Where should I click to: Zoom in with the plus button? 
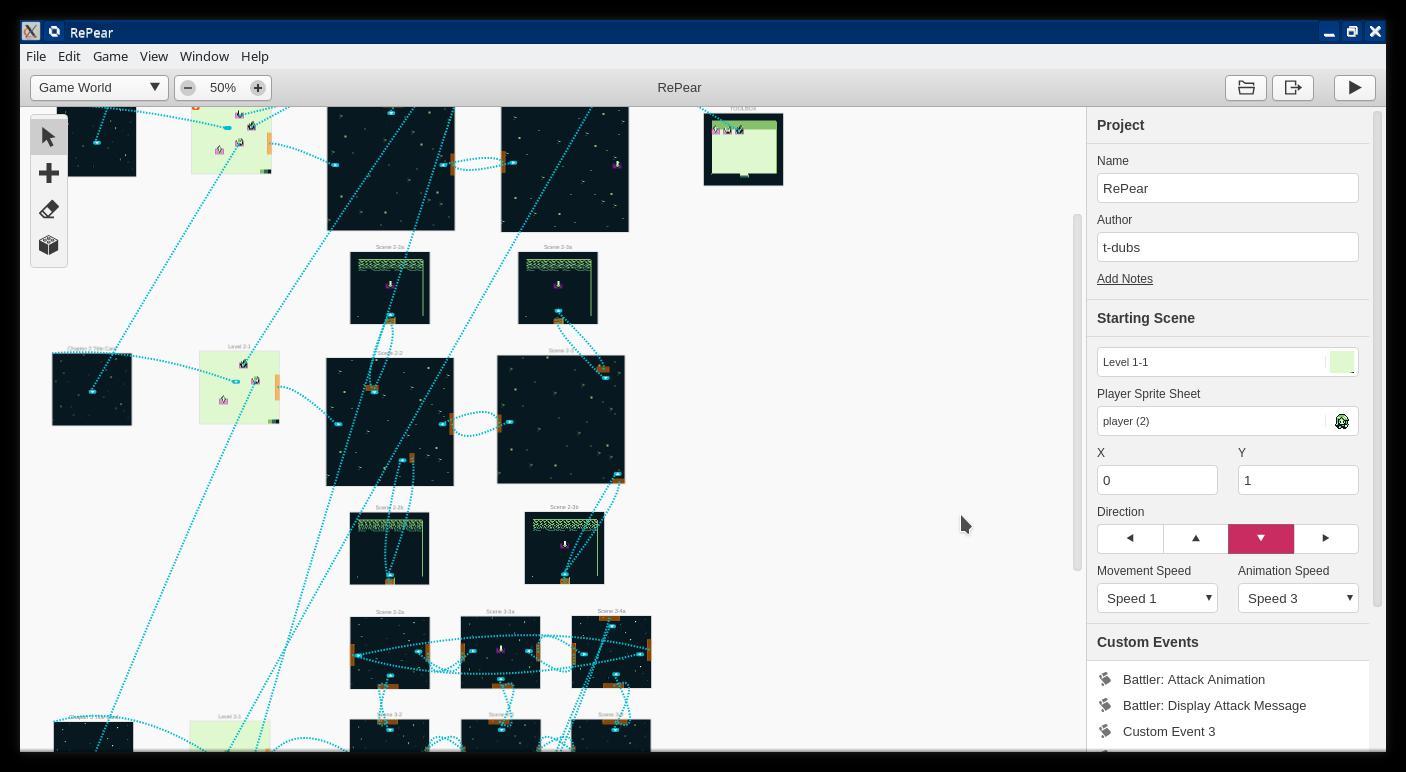[257, 88]
